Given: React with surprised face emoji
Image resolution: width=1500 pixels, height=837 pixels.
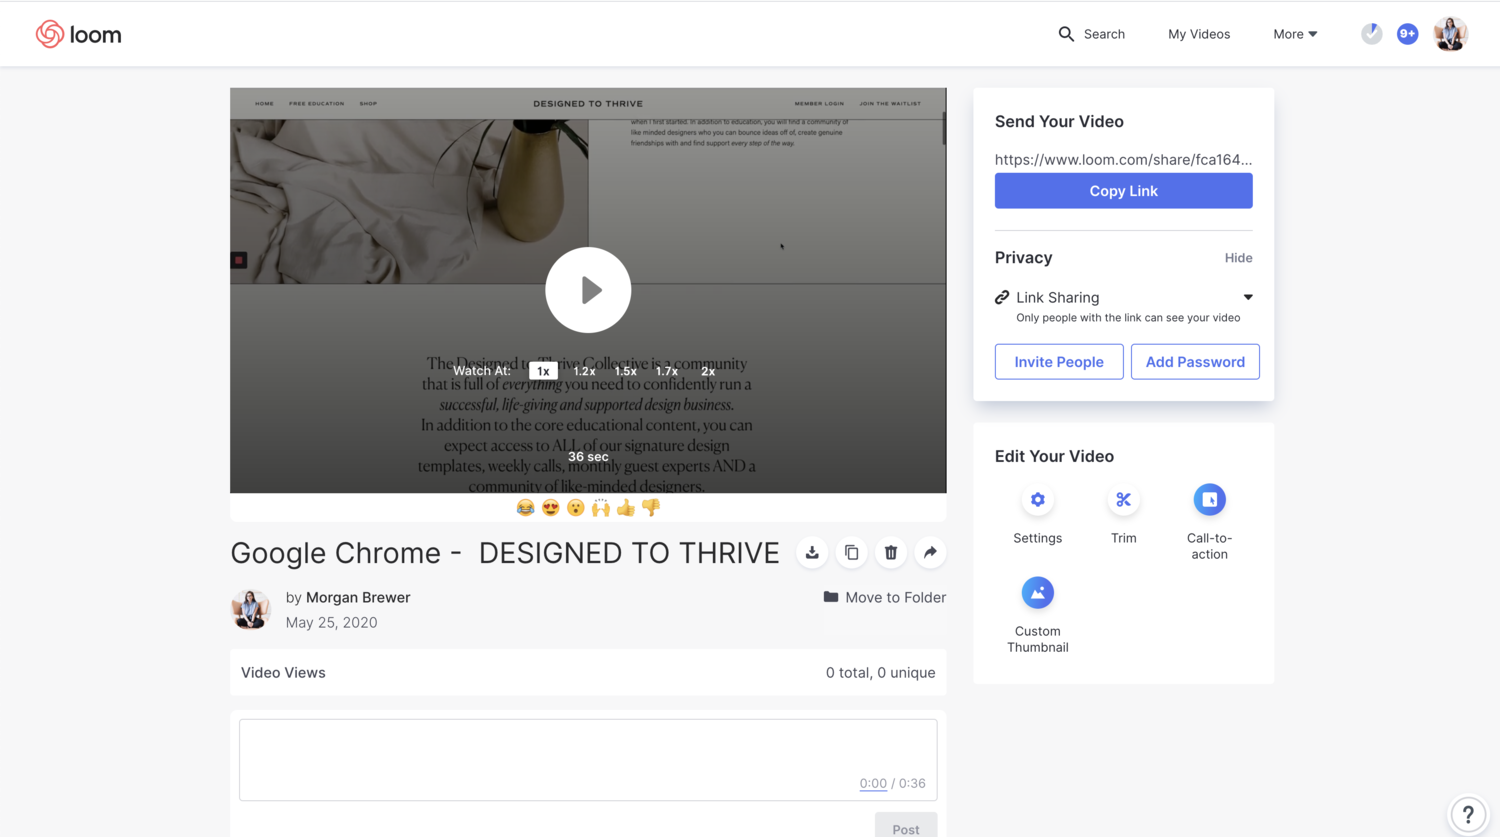Looking at the screenshot, I should (x=575, y=508).
